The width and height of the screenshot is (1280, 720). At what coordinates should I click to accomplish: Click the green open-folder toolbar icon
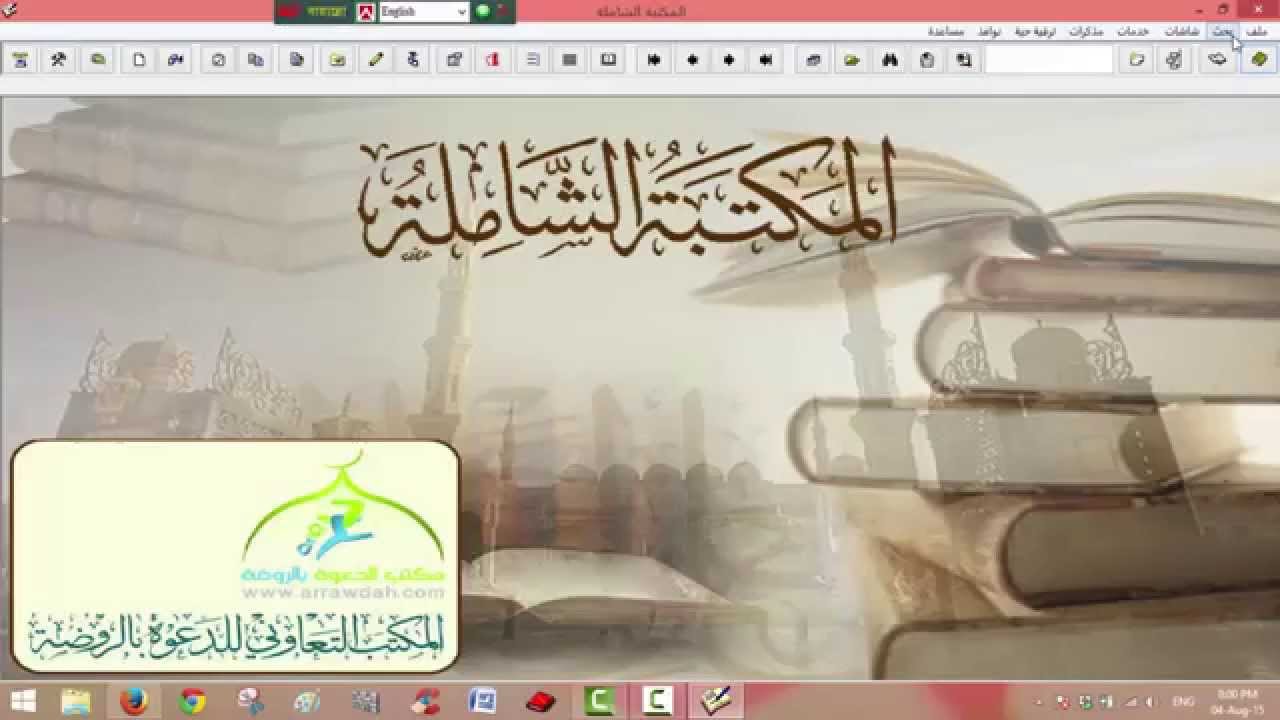pos(851,60)
